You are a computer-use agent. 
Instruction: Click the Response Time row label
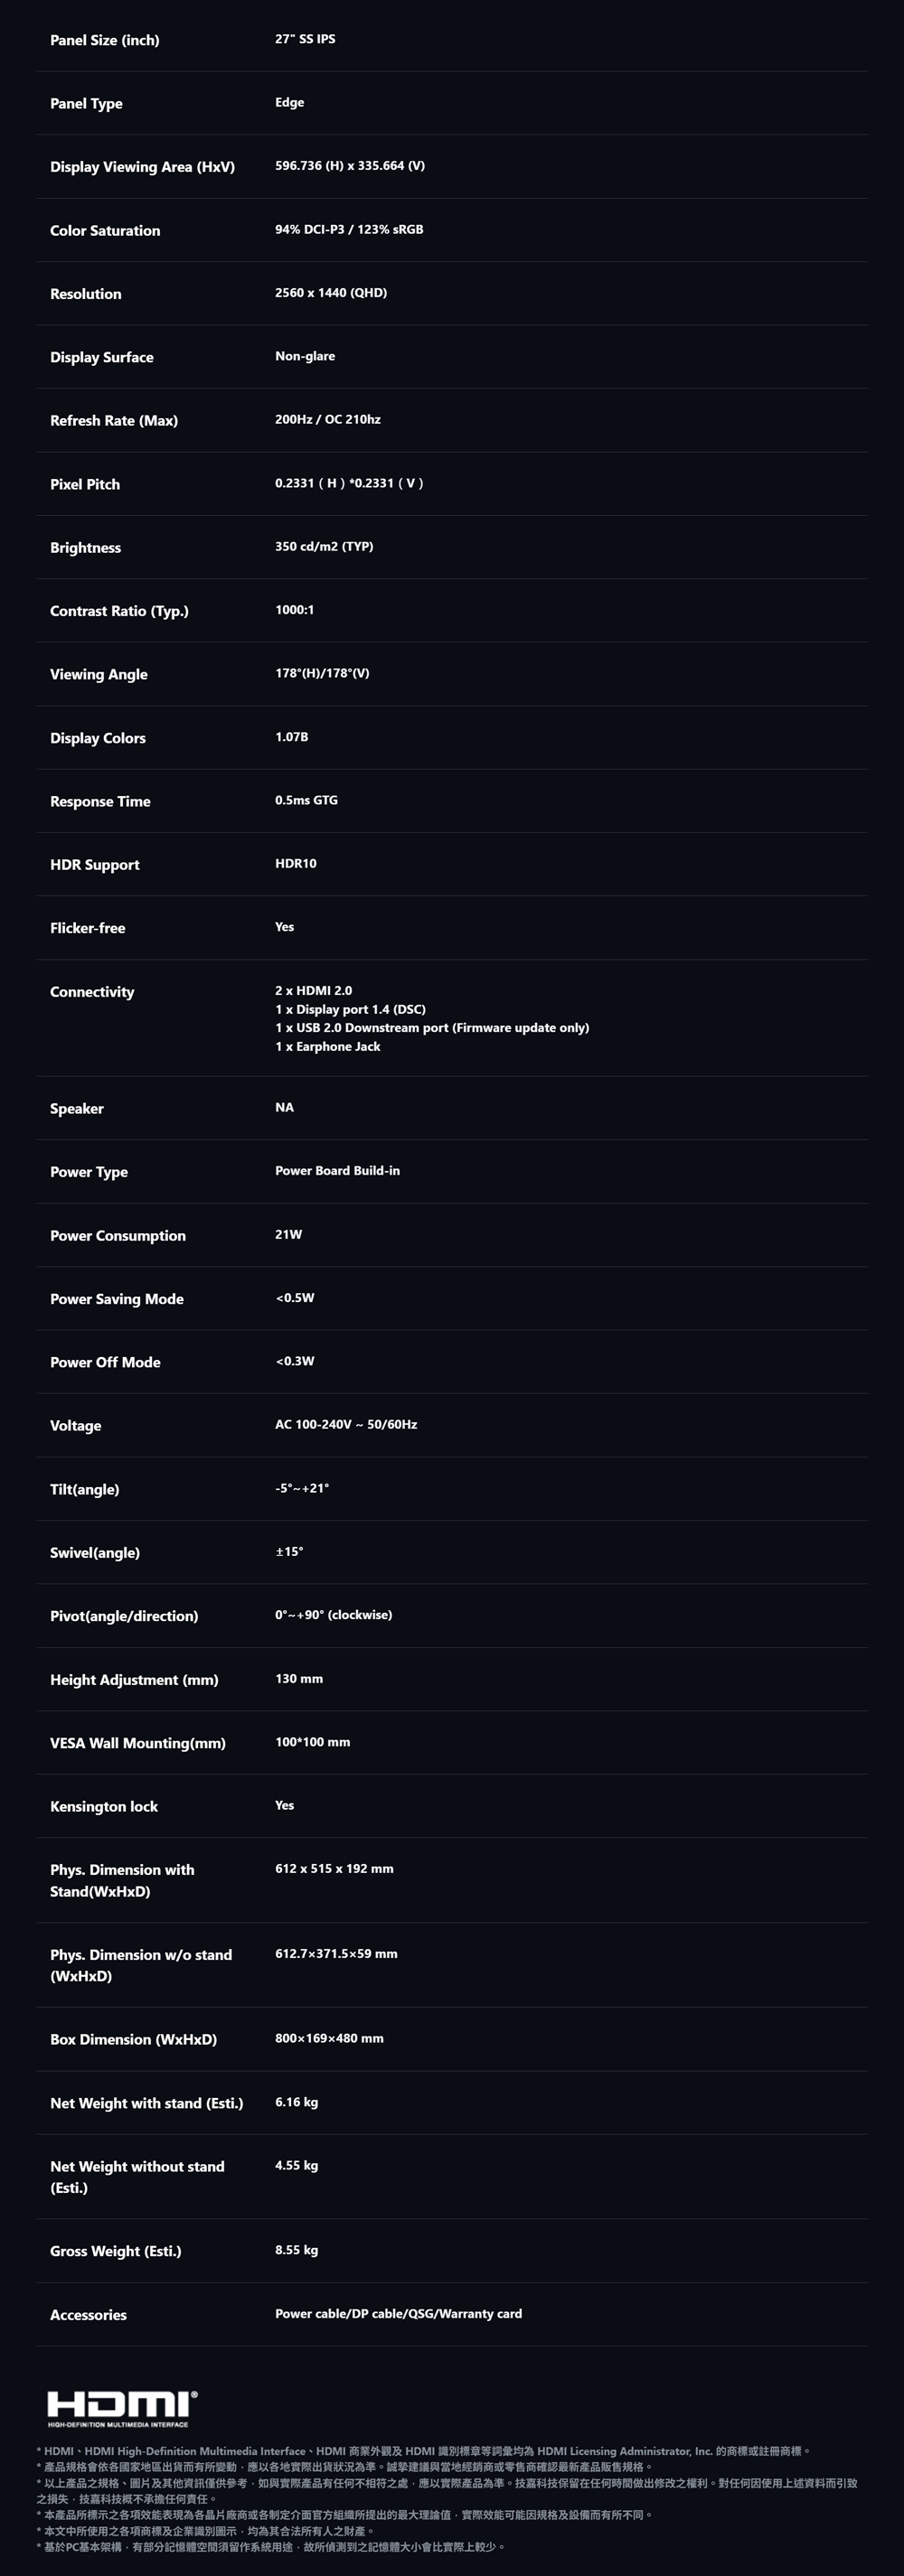click(x=100, y=802)
